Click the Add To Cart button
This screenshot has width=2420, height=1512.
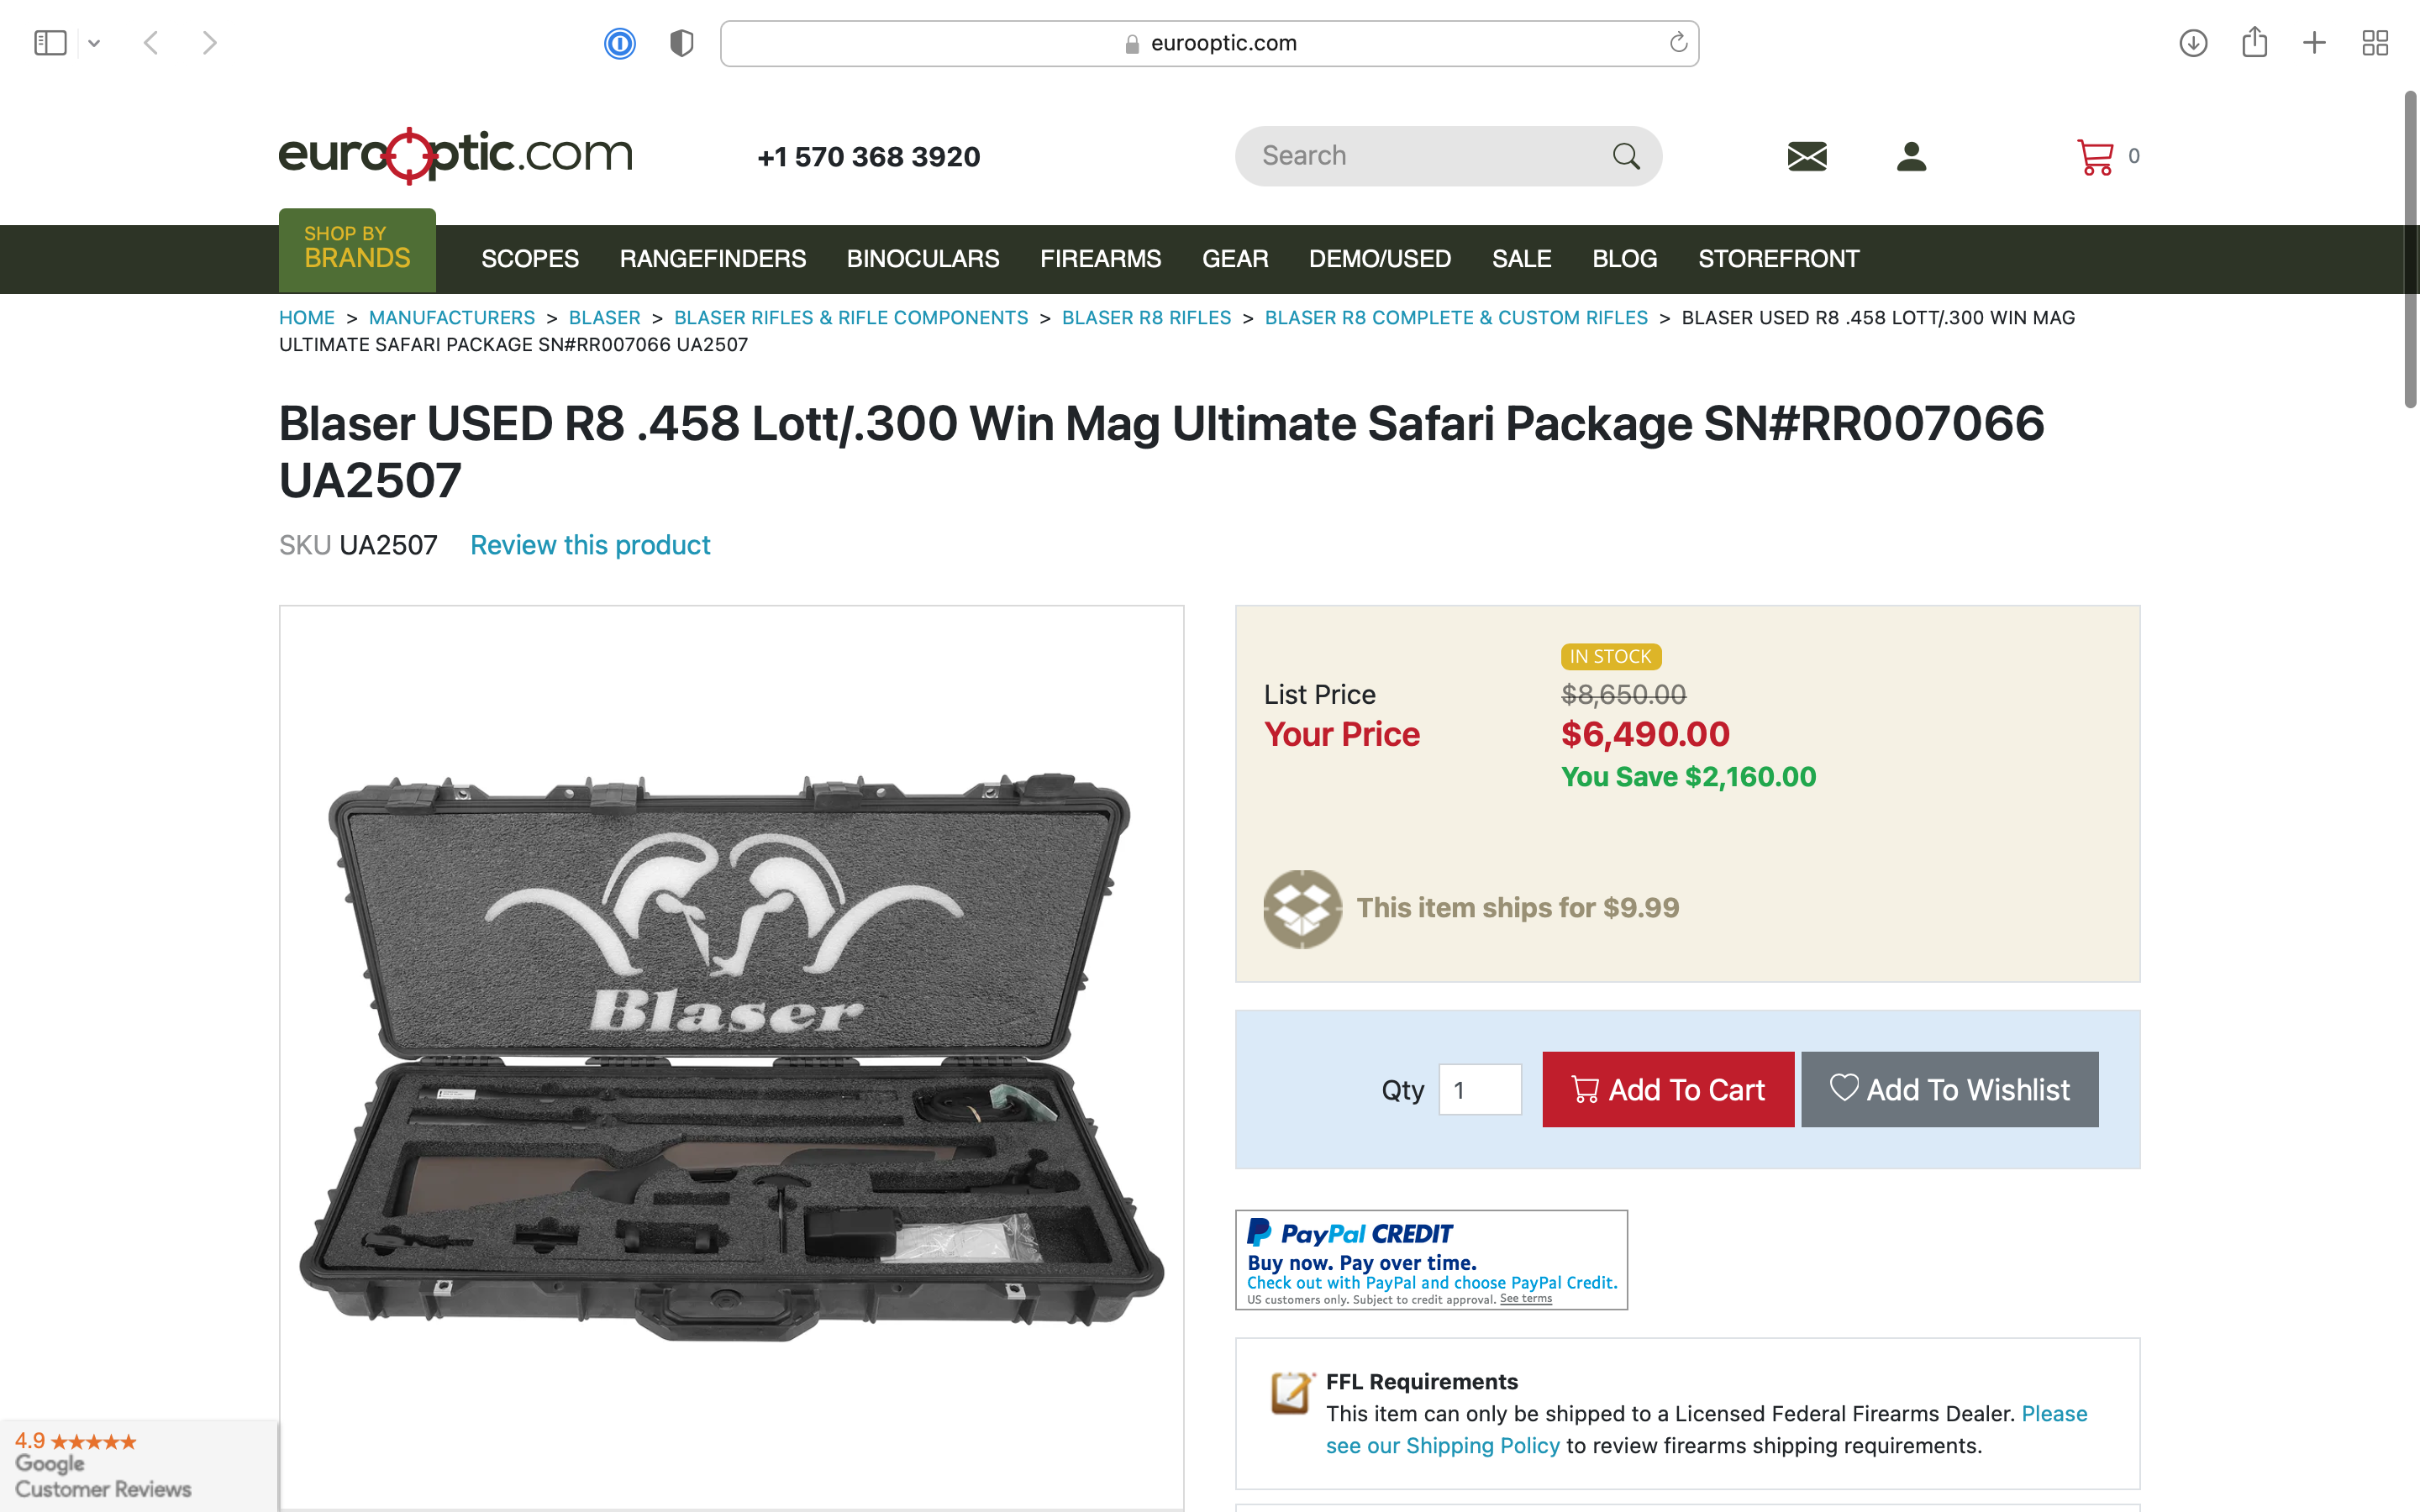(1667, 1089)
